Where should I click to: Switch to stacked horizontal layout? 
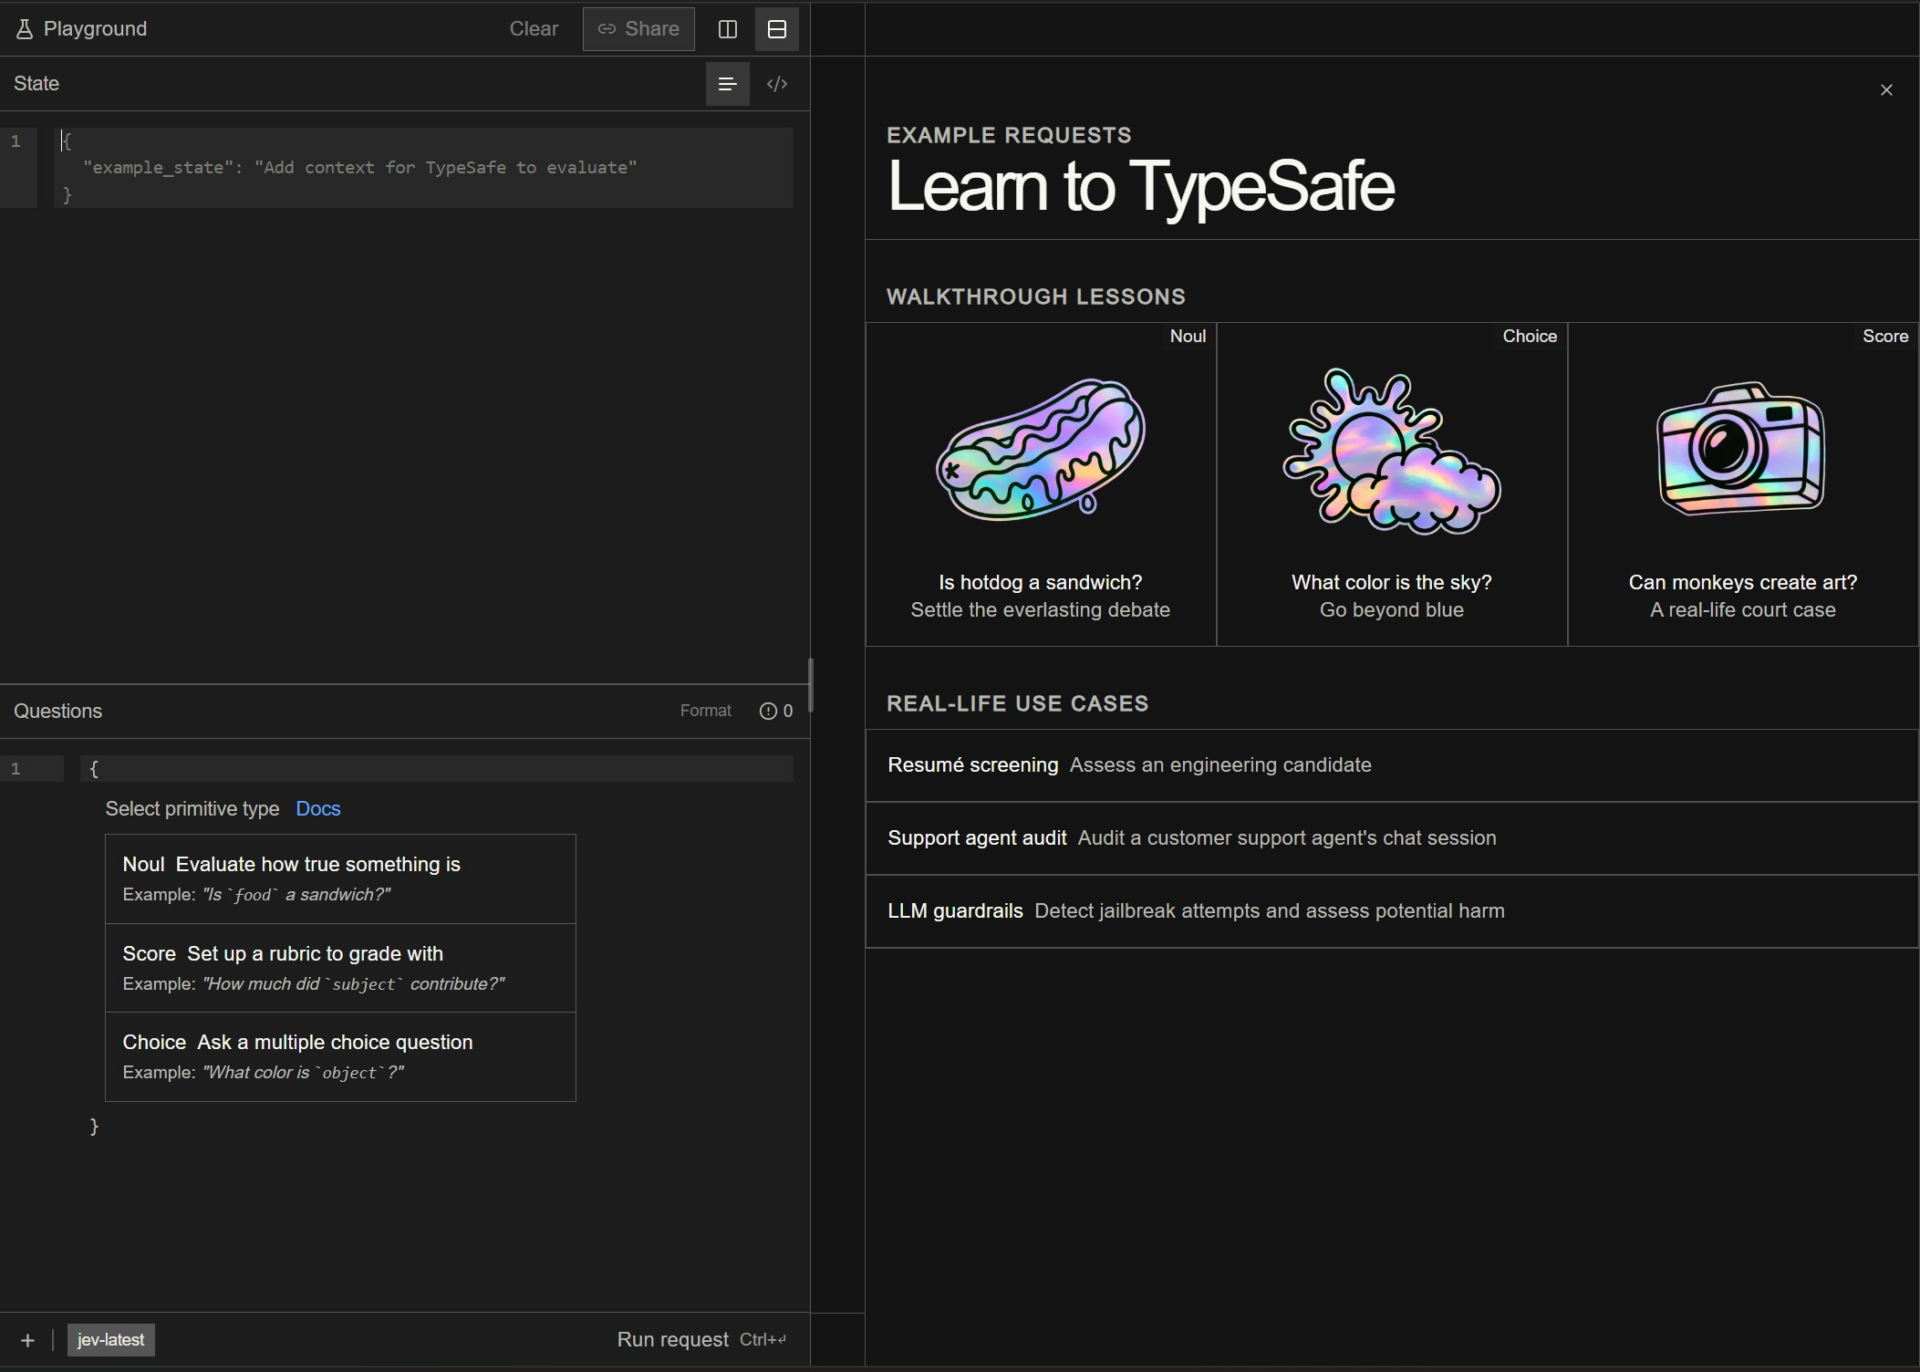pos(777,29)
